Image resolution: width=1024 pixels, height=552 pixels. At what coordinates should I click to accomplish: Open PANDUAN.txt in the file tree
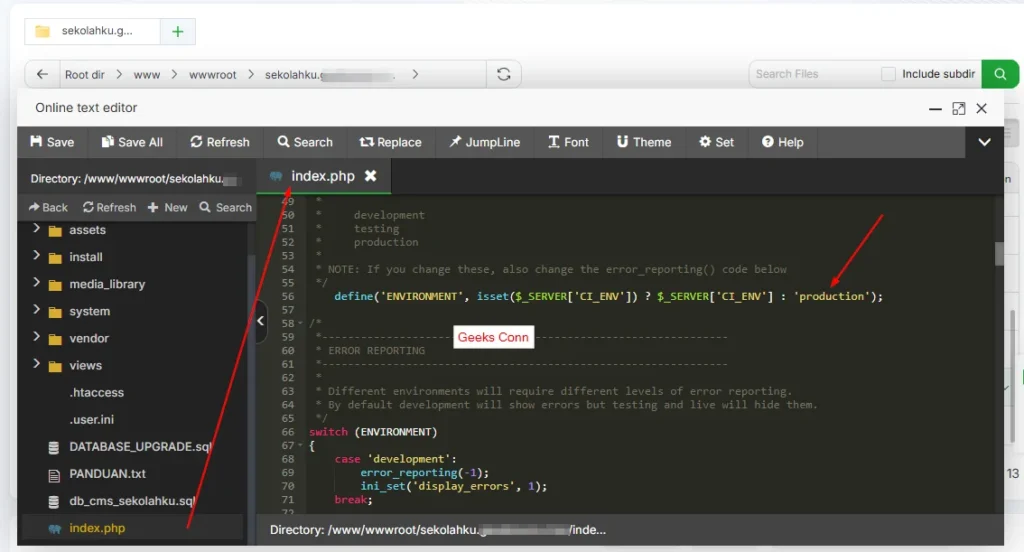107,474
